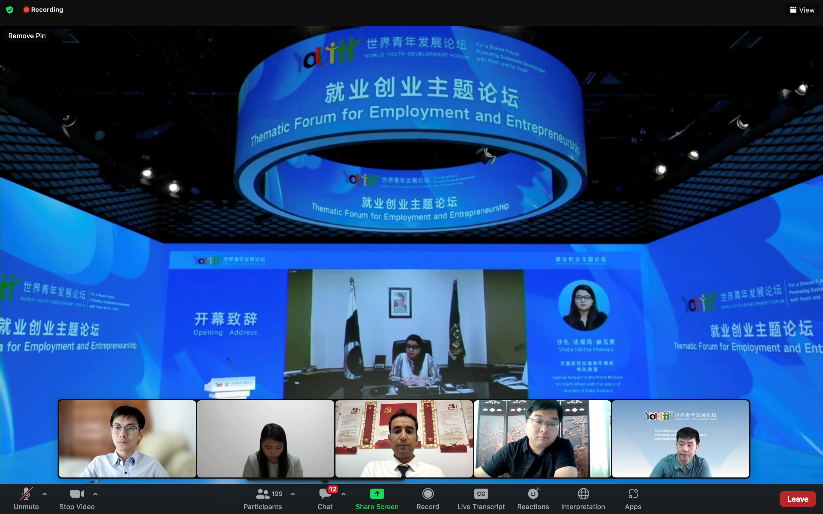Viewport: 823px width, 514px height.
Task: Select thumbnail of man with tie and red flag
Action: point(404,439)
